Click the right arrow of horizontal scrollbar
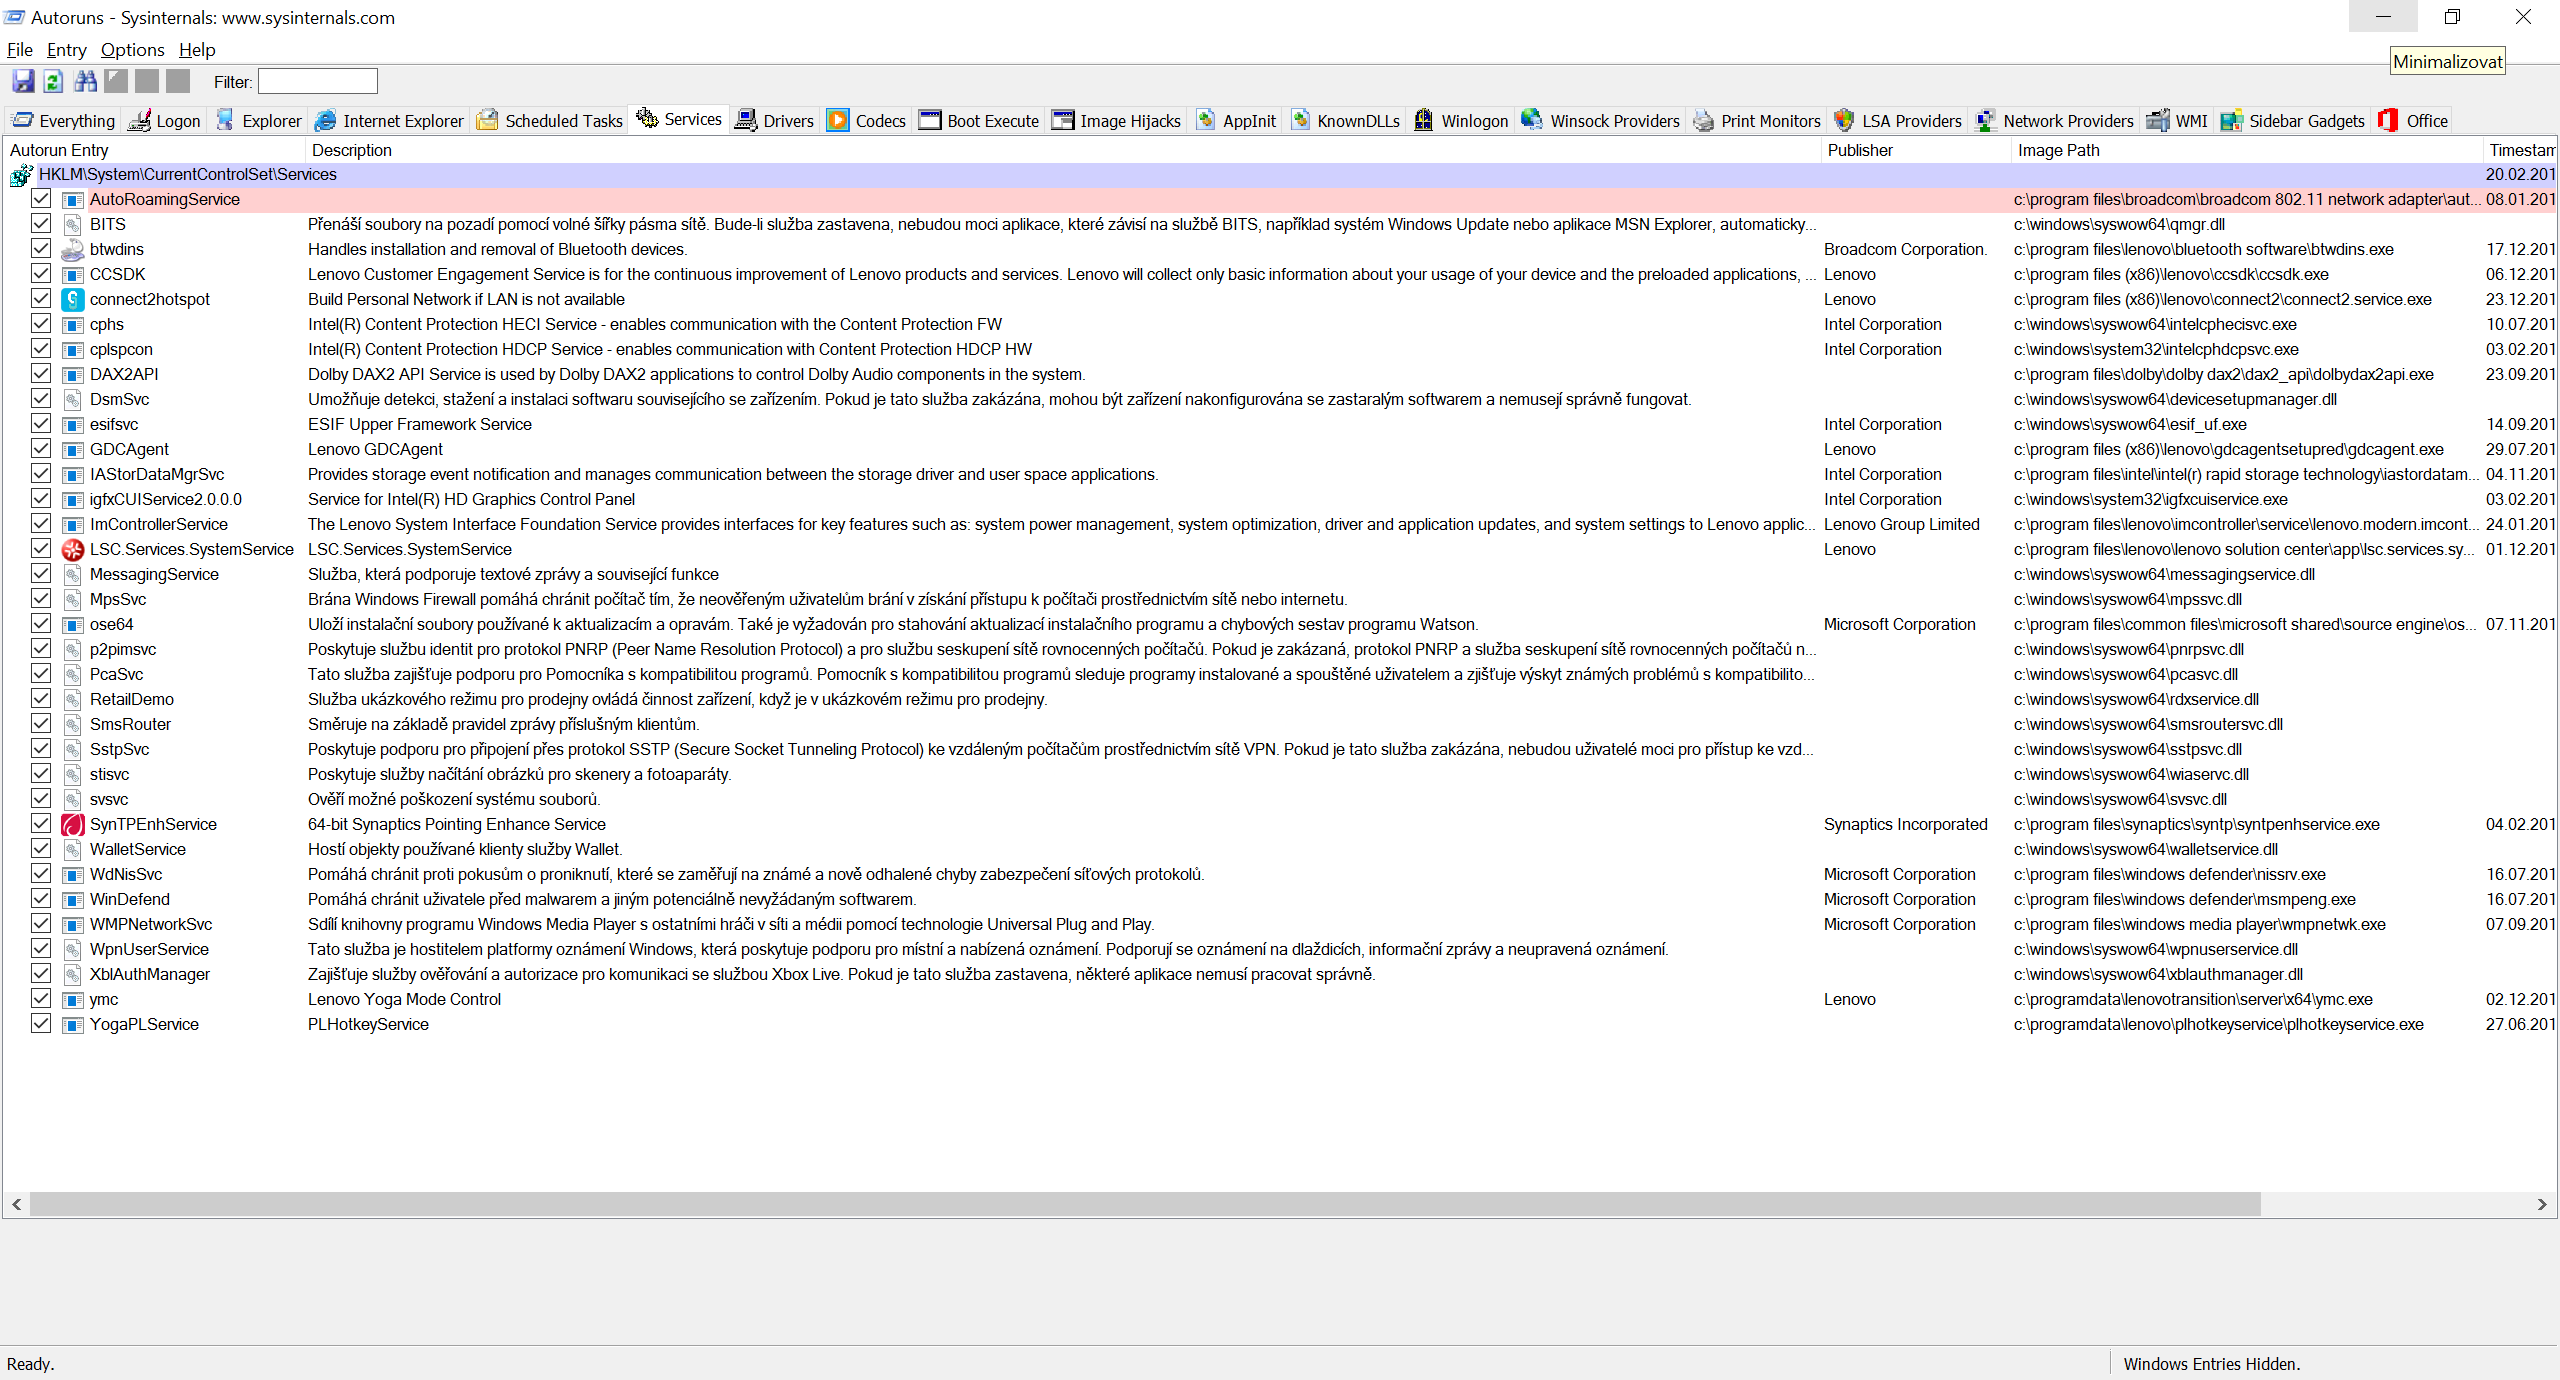The width and height of the screenshot is (2560, 1380). [2541, 1205]
